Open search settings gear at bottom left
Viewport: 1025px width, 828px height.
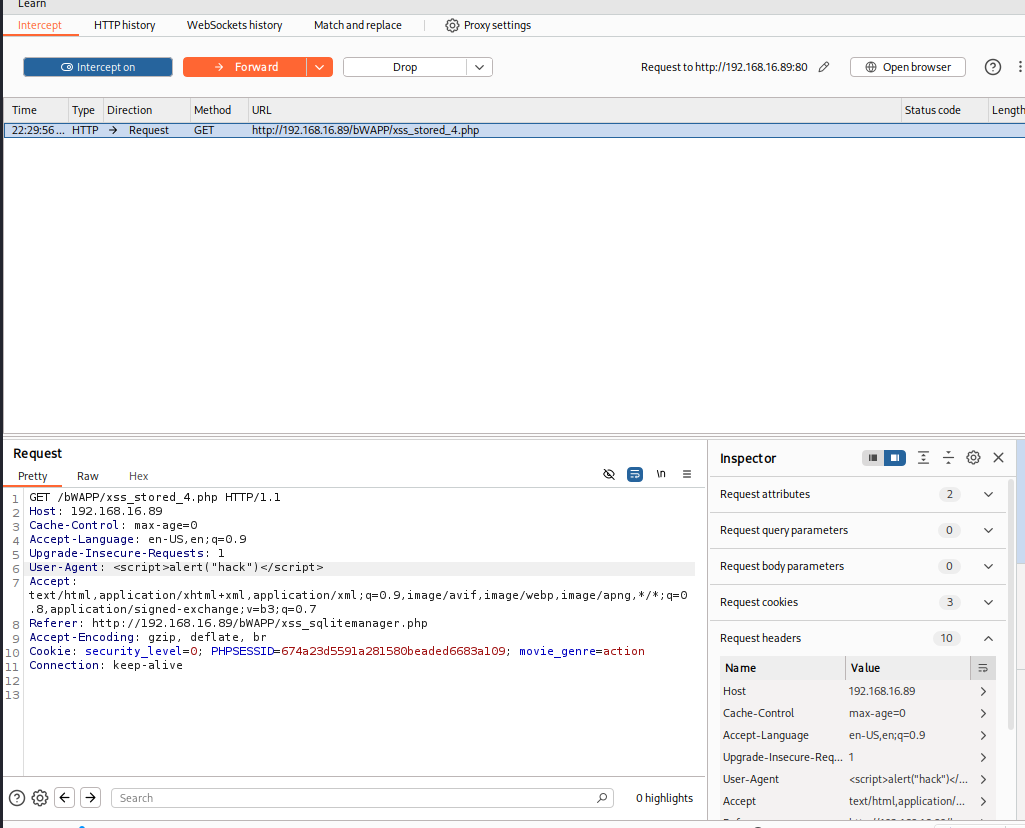40,798
